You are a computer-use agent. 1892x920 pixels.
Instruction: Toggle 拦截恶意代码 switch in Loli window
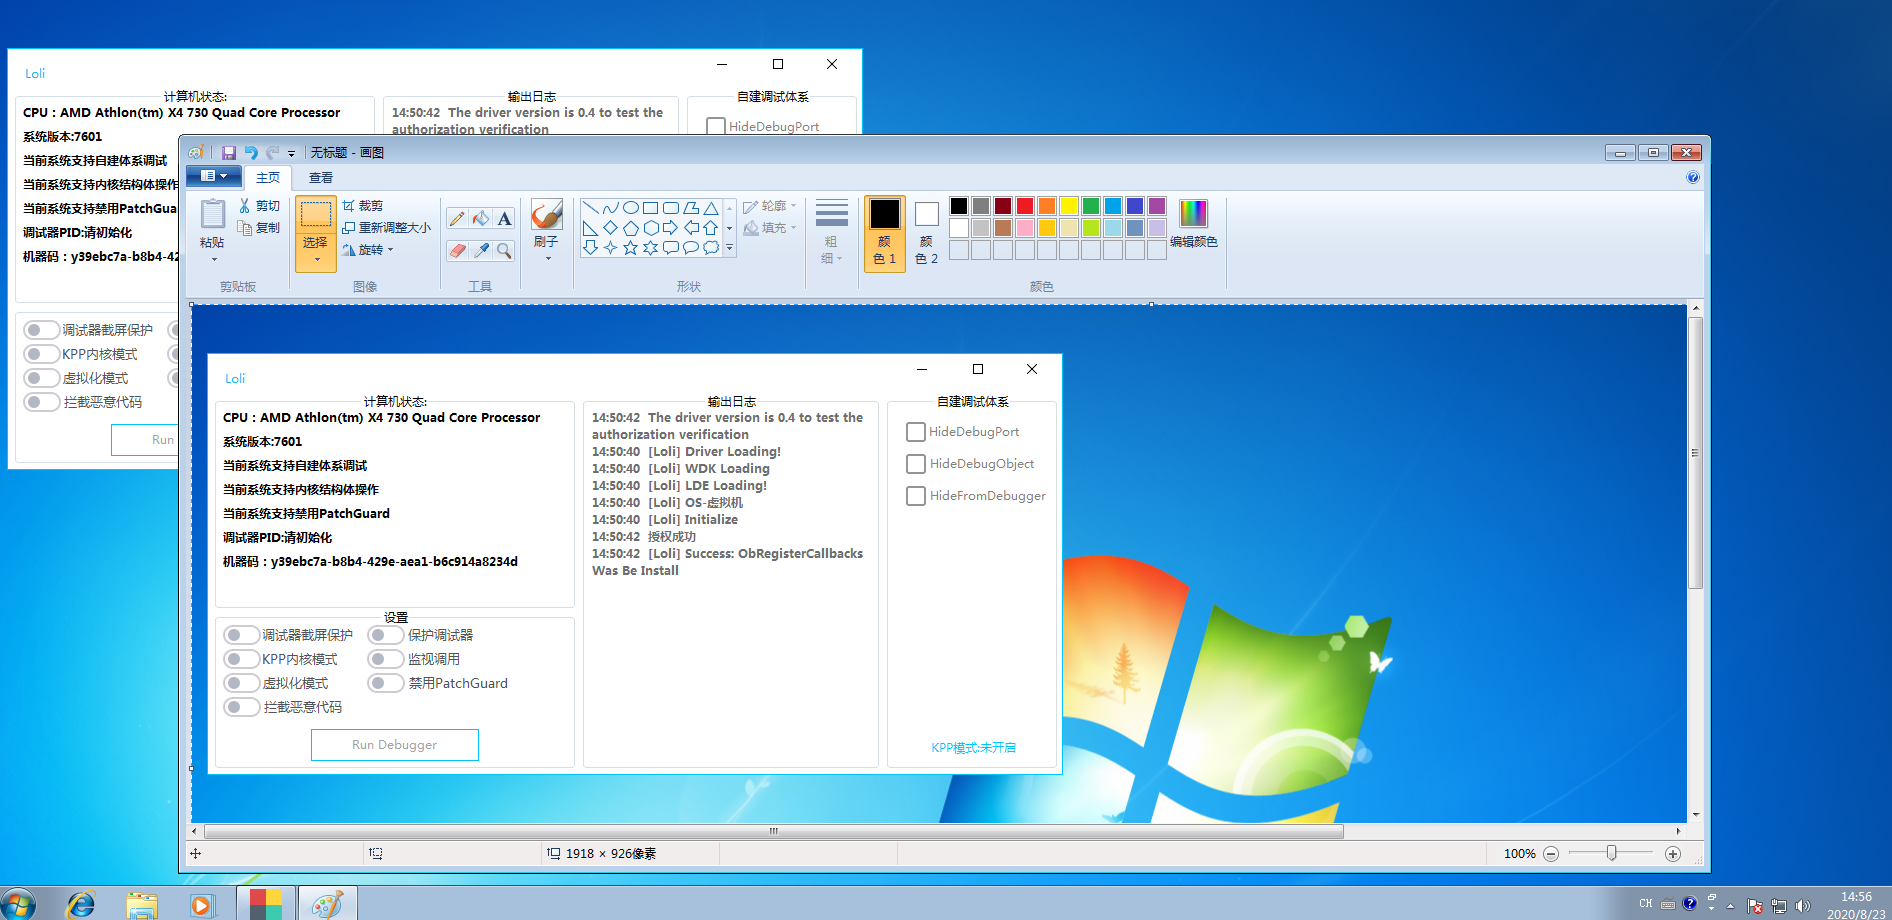click(41, 402)
